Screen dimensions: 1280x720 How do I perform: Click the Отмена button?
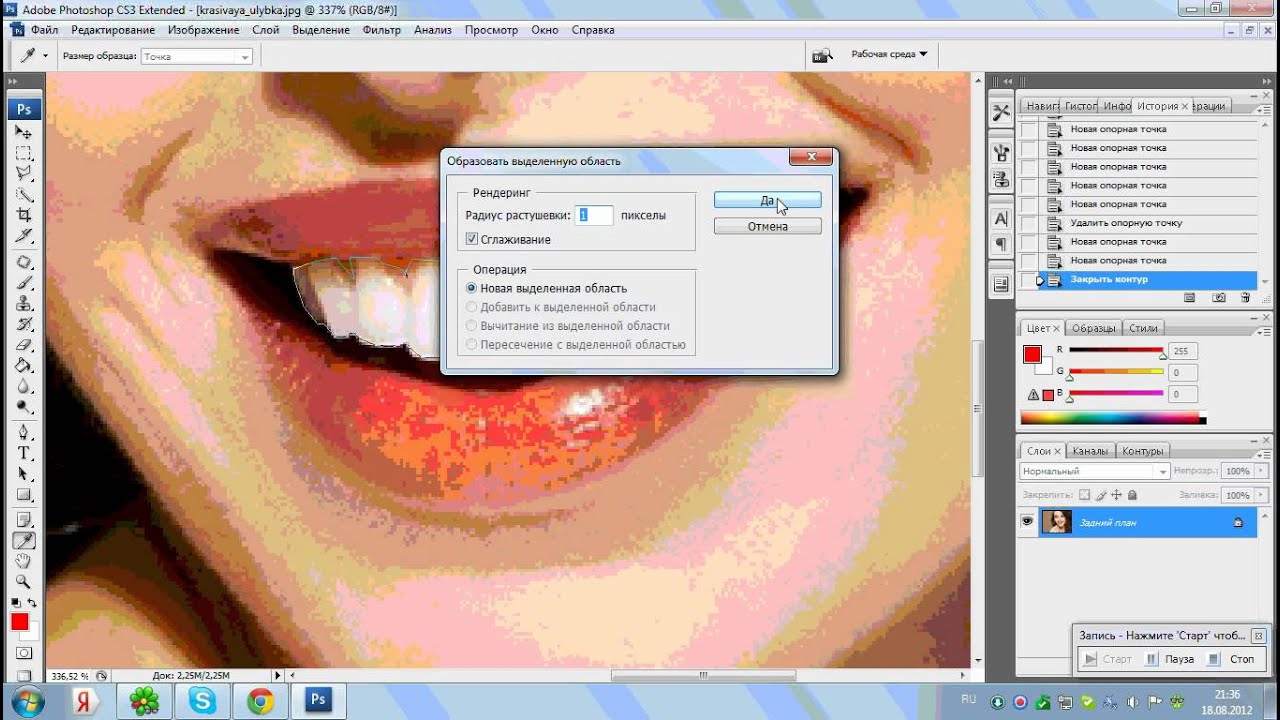(767, 226)
